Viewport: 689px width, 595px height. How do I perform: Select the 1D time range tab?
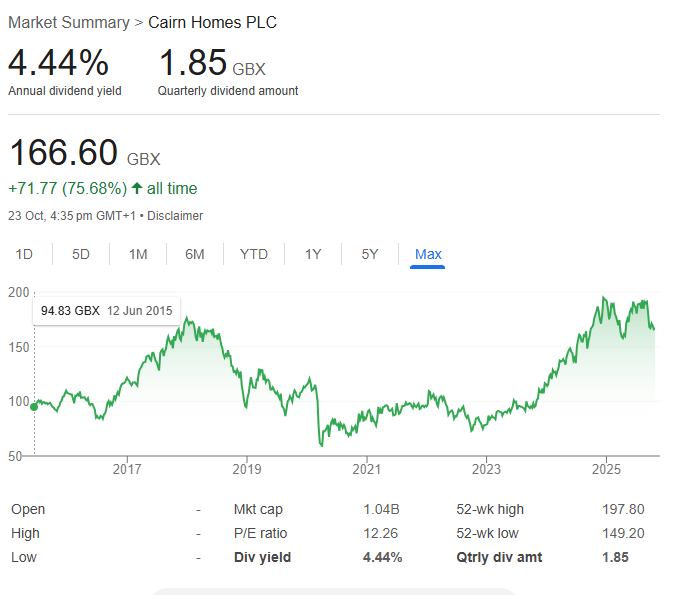(x=24, y=254)
